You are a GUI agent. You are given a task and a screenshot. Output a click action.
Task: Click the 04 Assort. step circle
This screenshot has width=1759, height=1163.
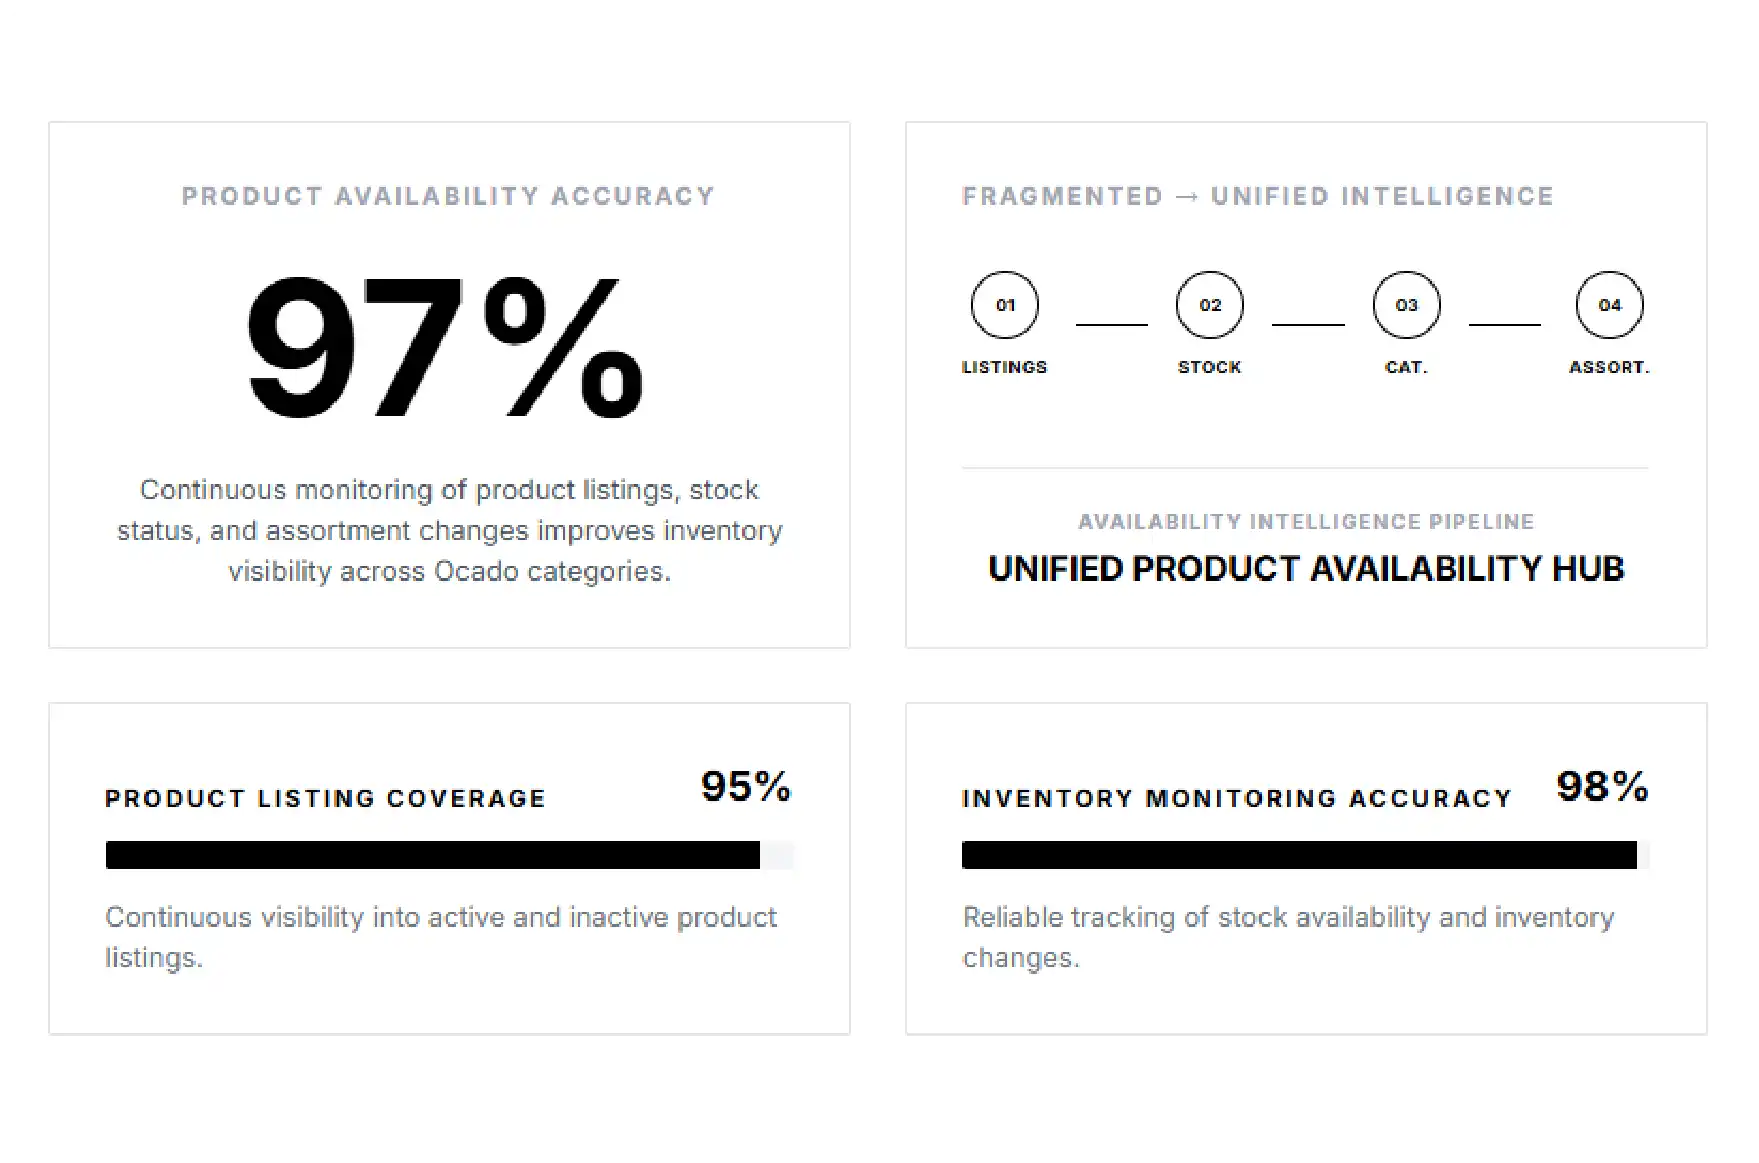(x=1609, y=305)
